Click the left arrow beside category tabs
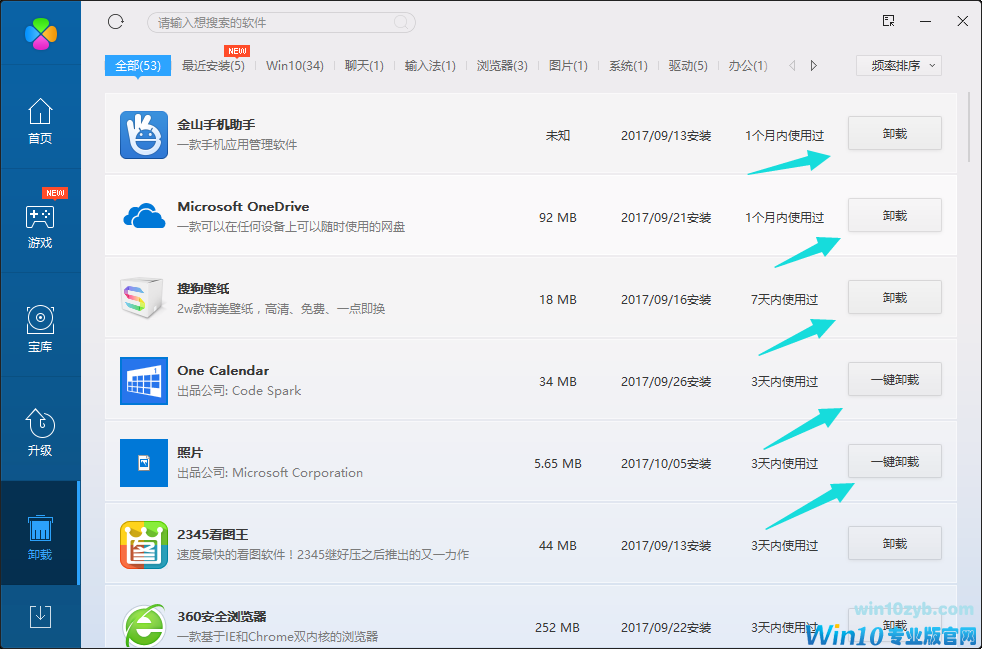 click(x=791, y=64)
